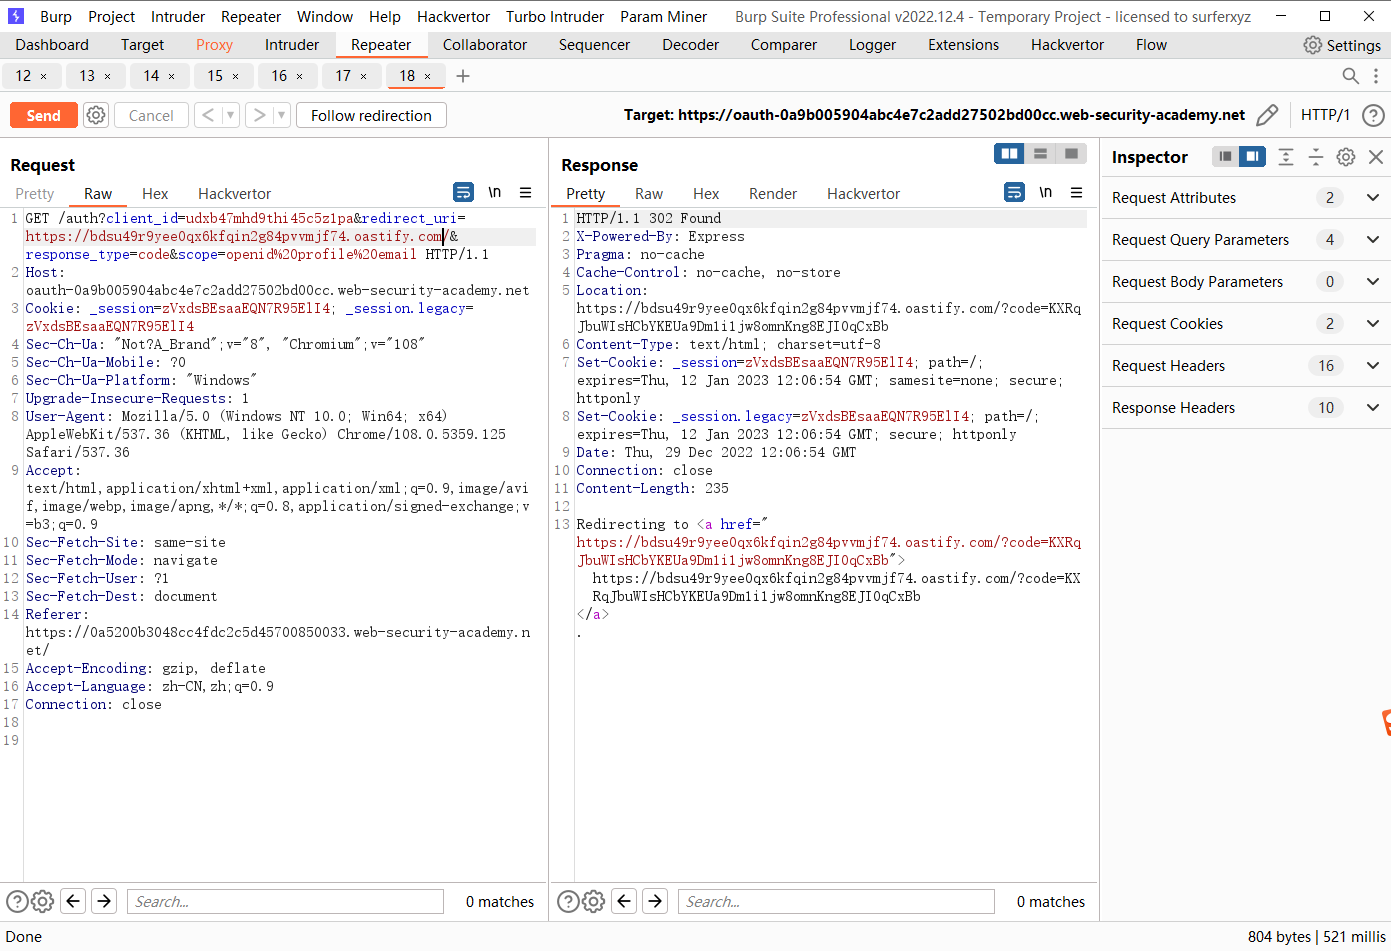This screenshot has height=951, width=1391.
Task: Focus request search input field
Action: tap(285, 901)
